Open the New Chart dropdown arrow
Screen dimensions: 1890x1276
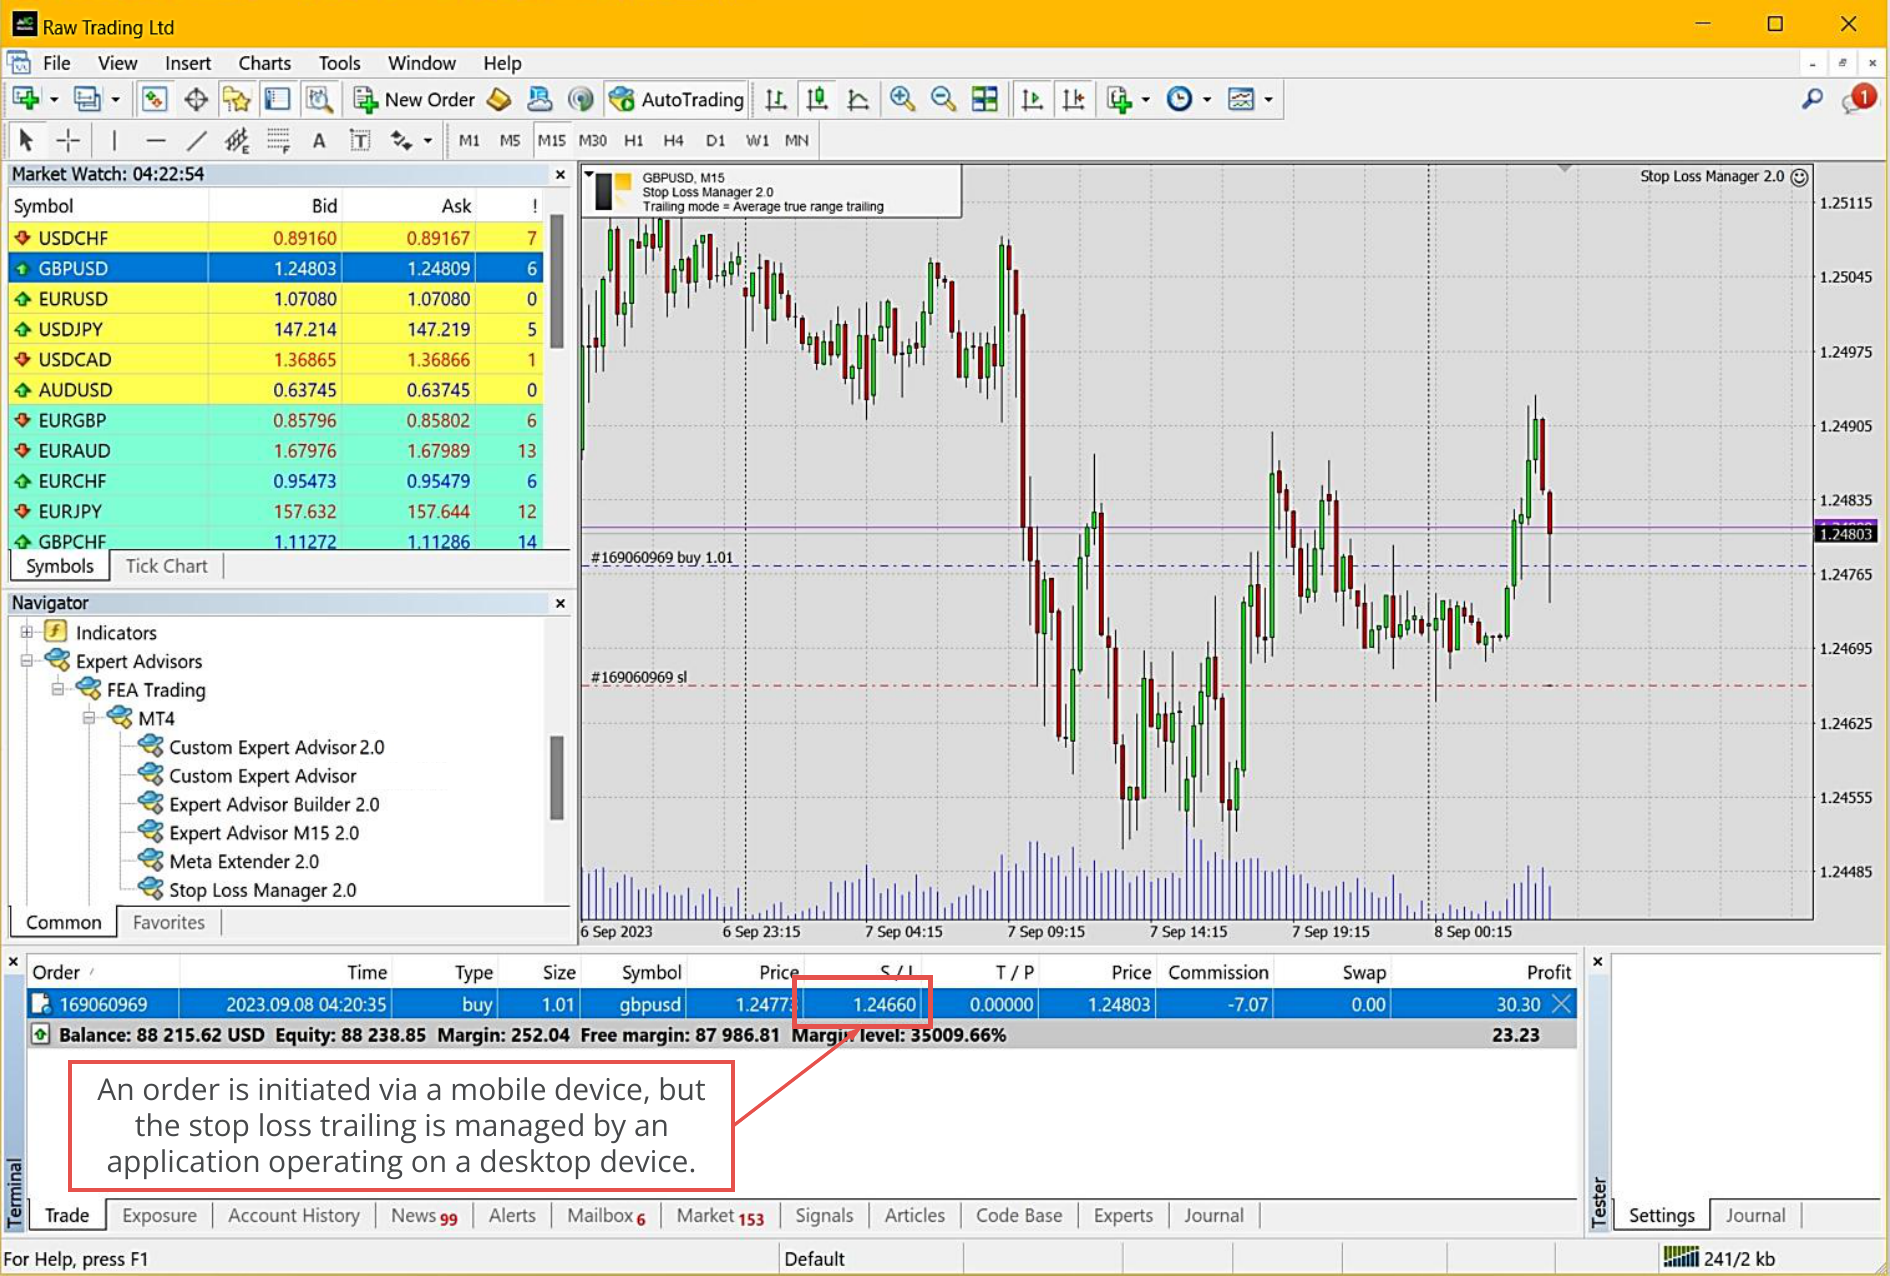pyautogui.click(x=54, y=99)
